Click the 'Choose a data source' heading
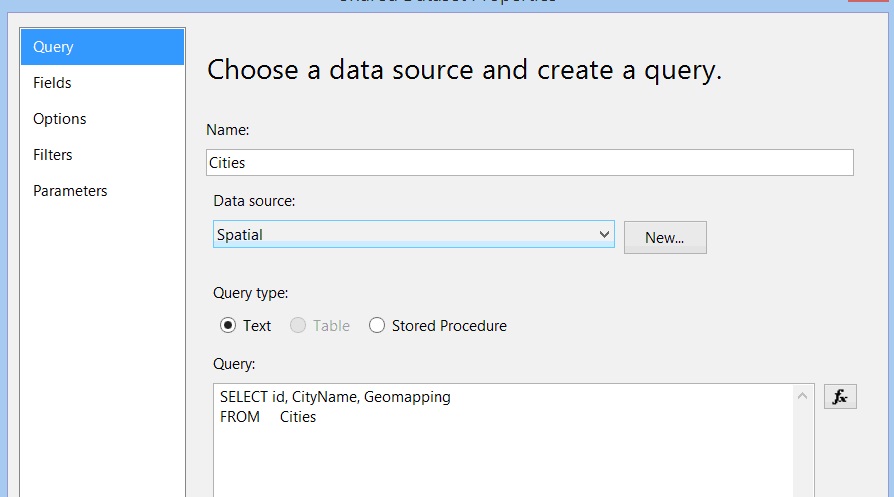The width and height of the screenshot is (894, 497). (x=464, y=70)
